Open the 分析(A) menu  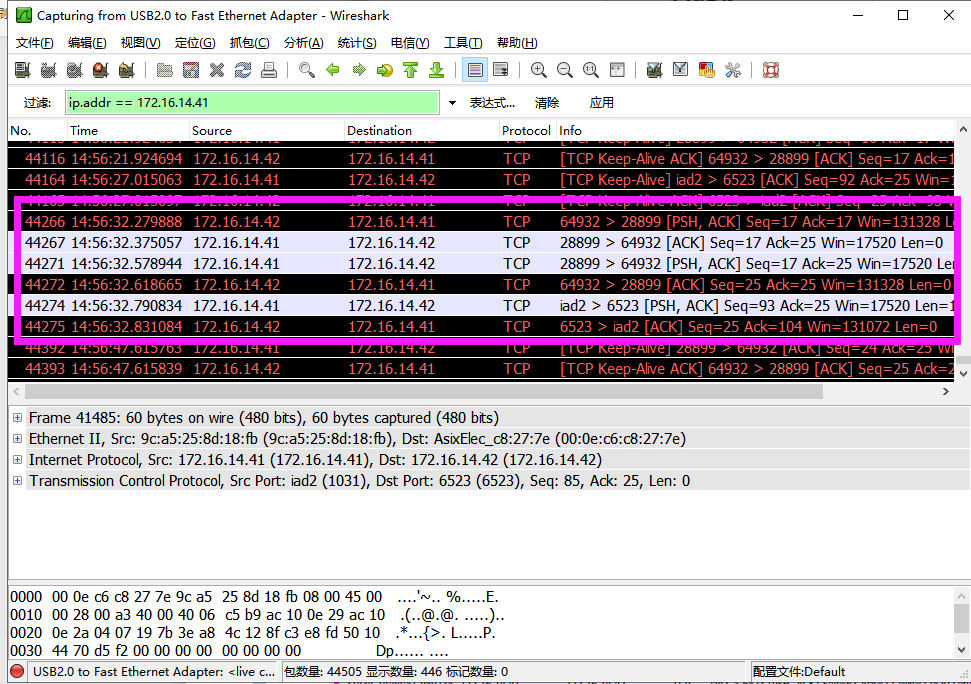pos(303,43)
